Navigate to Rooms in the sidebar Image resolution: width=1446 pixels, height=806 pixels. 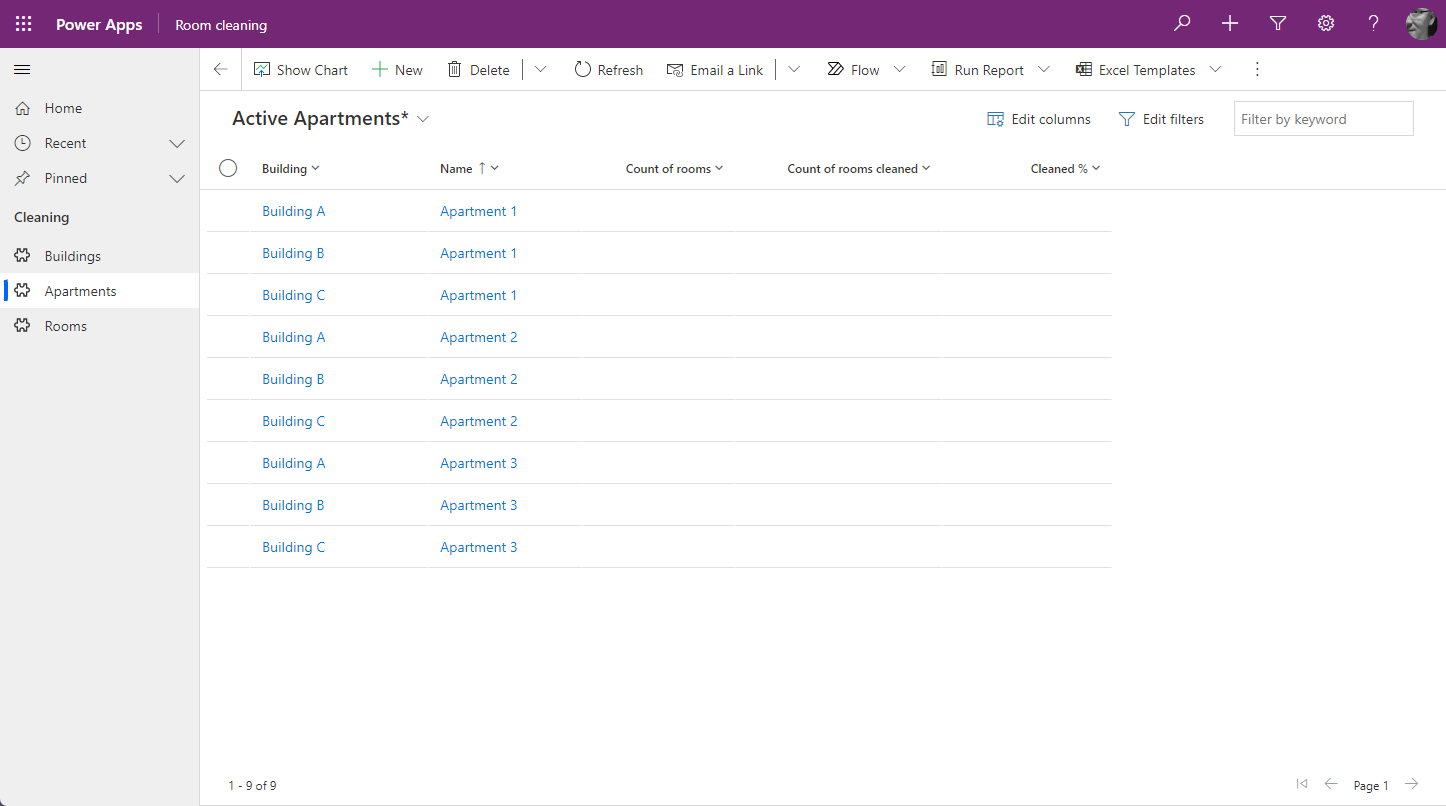click(65, 326)
